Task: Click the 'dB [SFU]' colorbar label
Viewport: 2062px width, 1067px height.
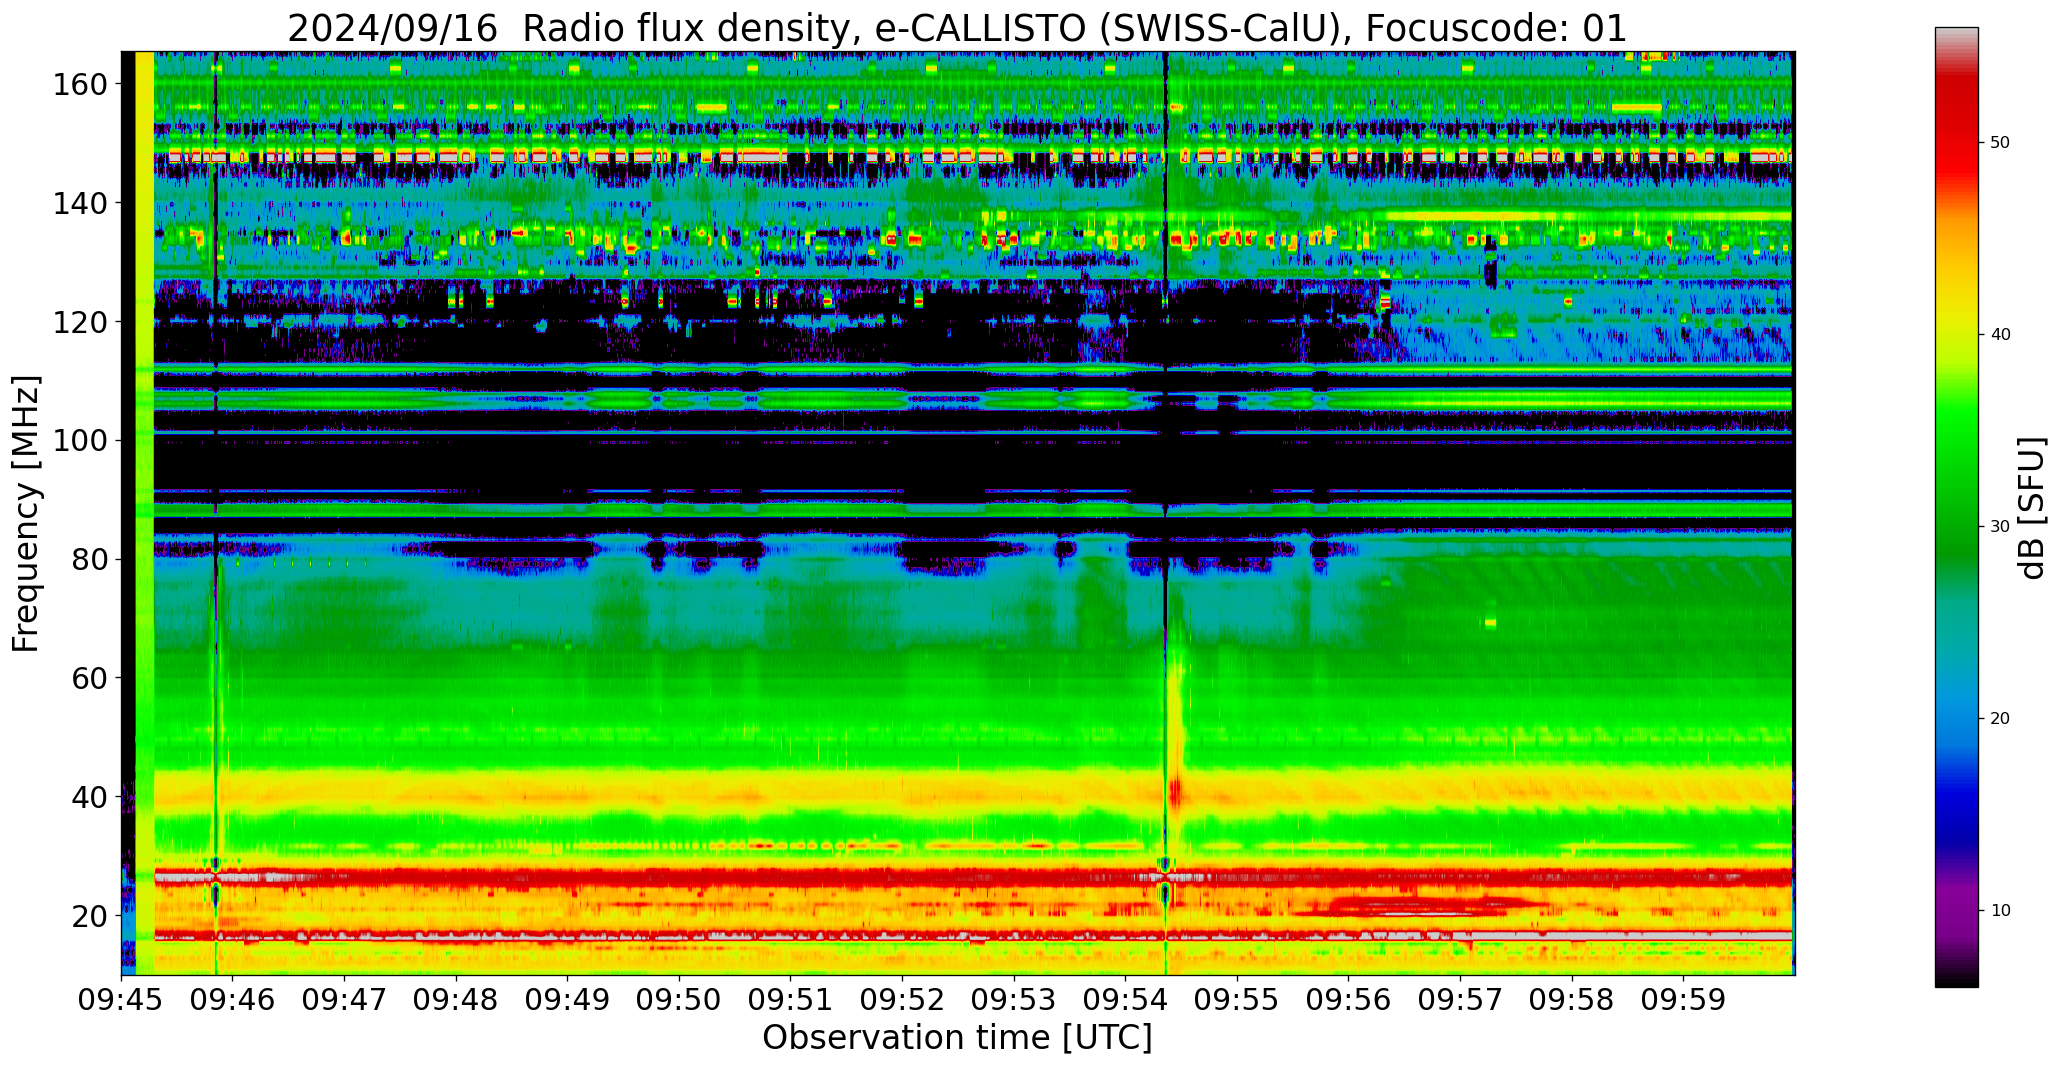Action: (x=2031, y=508)
